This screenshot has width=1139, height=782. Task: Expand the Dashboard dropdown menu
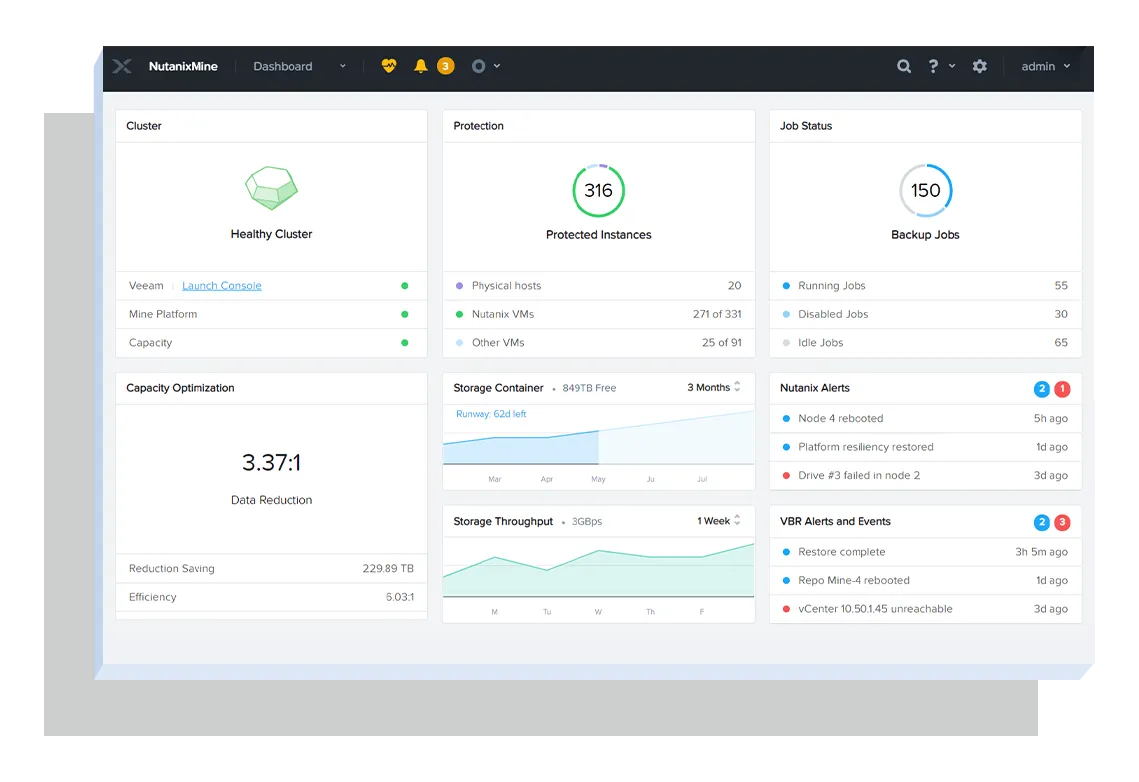[299, 66]
